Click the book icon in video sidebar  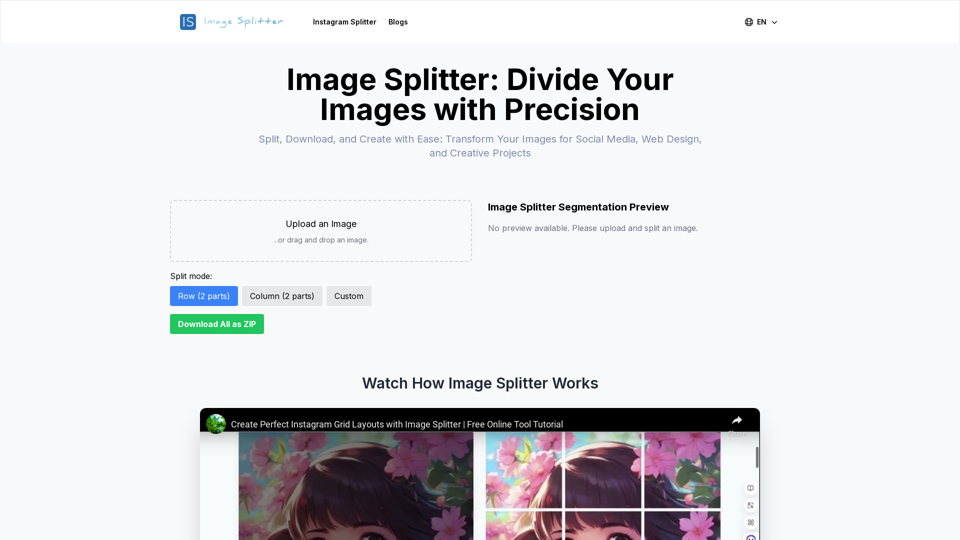click(750, 488)
